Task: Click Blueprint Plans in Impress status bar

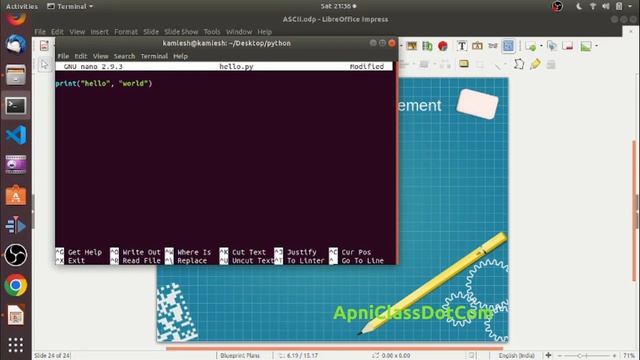Action: point(240,356)
